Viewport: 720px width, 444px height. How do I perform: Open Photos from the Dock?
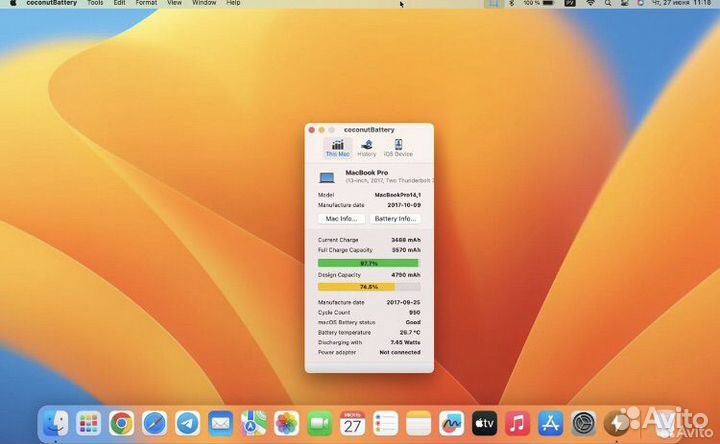pos(287,423)
